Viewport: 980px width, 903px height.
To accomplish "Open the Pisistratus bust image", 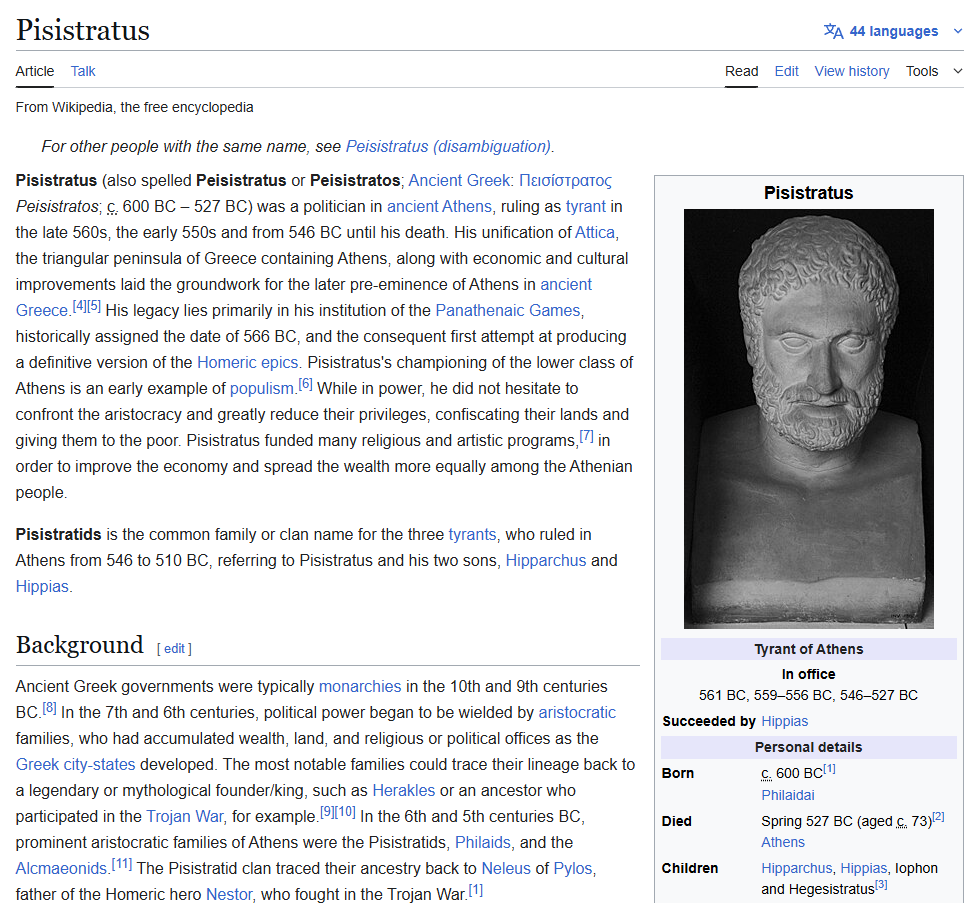I will click(808, 418).
